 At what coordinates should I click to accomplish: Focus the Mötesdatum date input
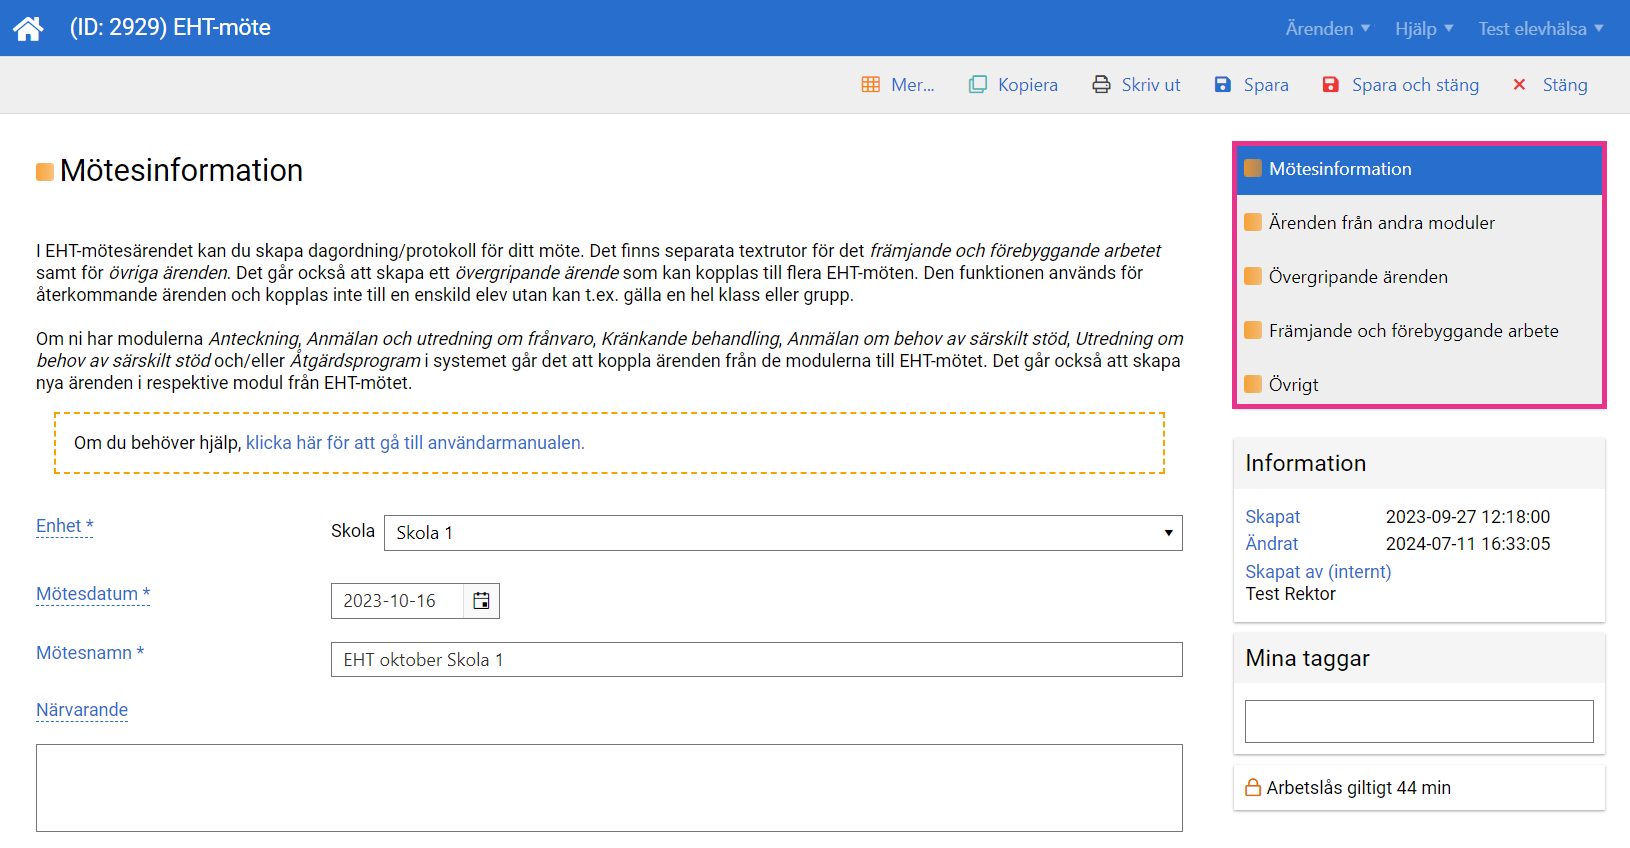[x=397, y=601]
